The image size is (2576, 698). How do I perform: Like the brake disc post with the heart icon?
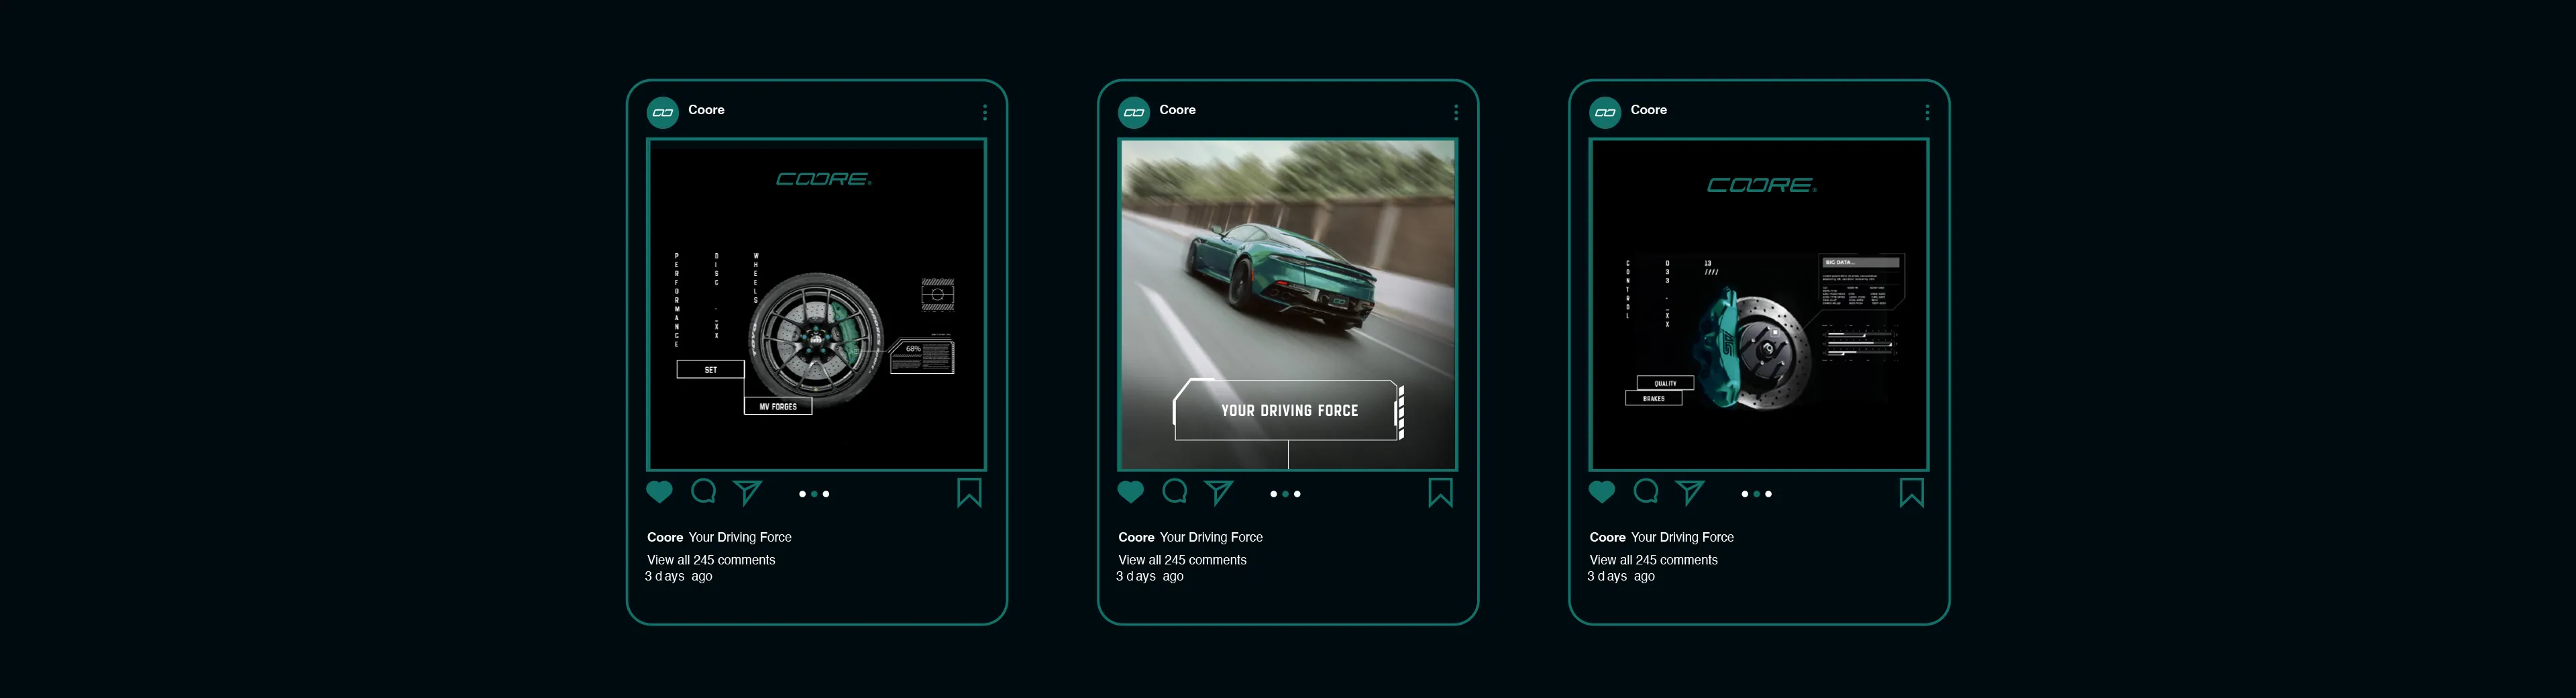pyautogui.click(x=1601, y=492)
